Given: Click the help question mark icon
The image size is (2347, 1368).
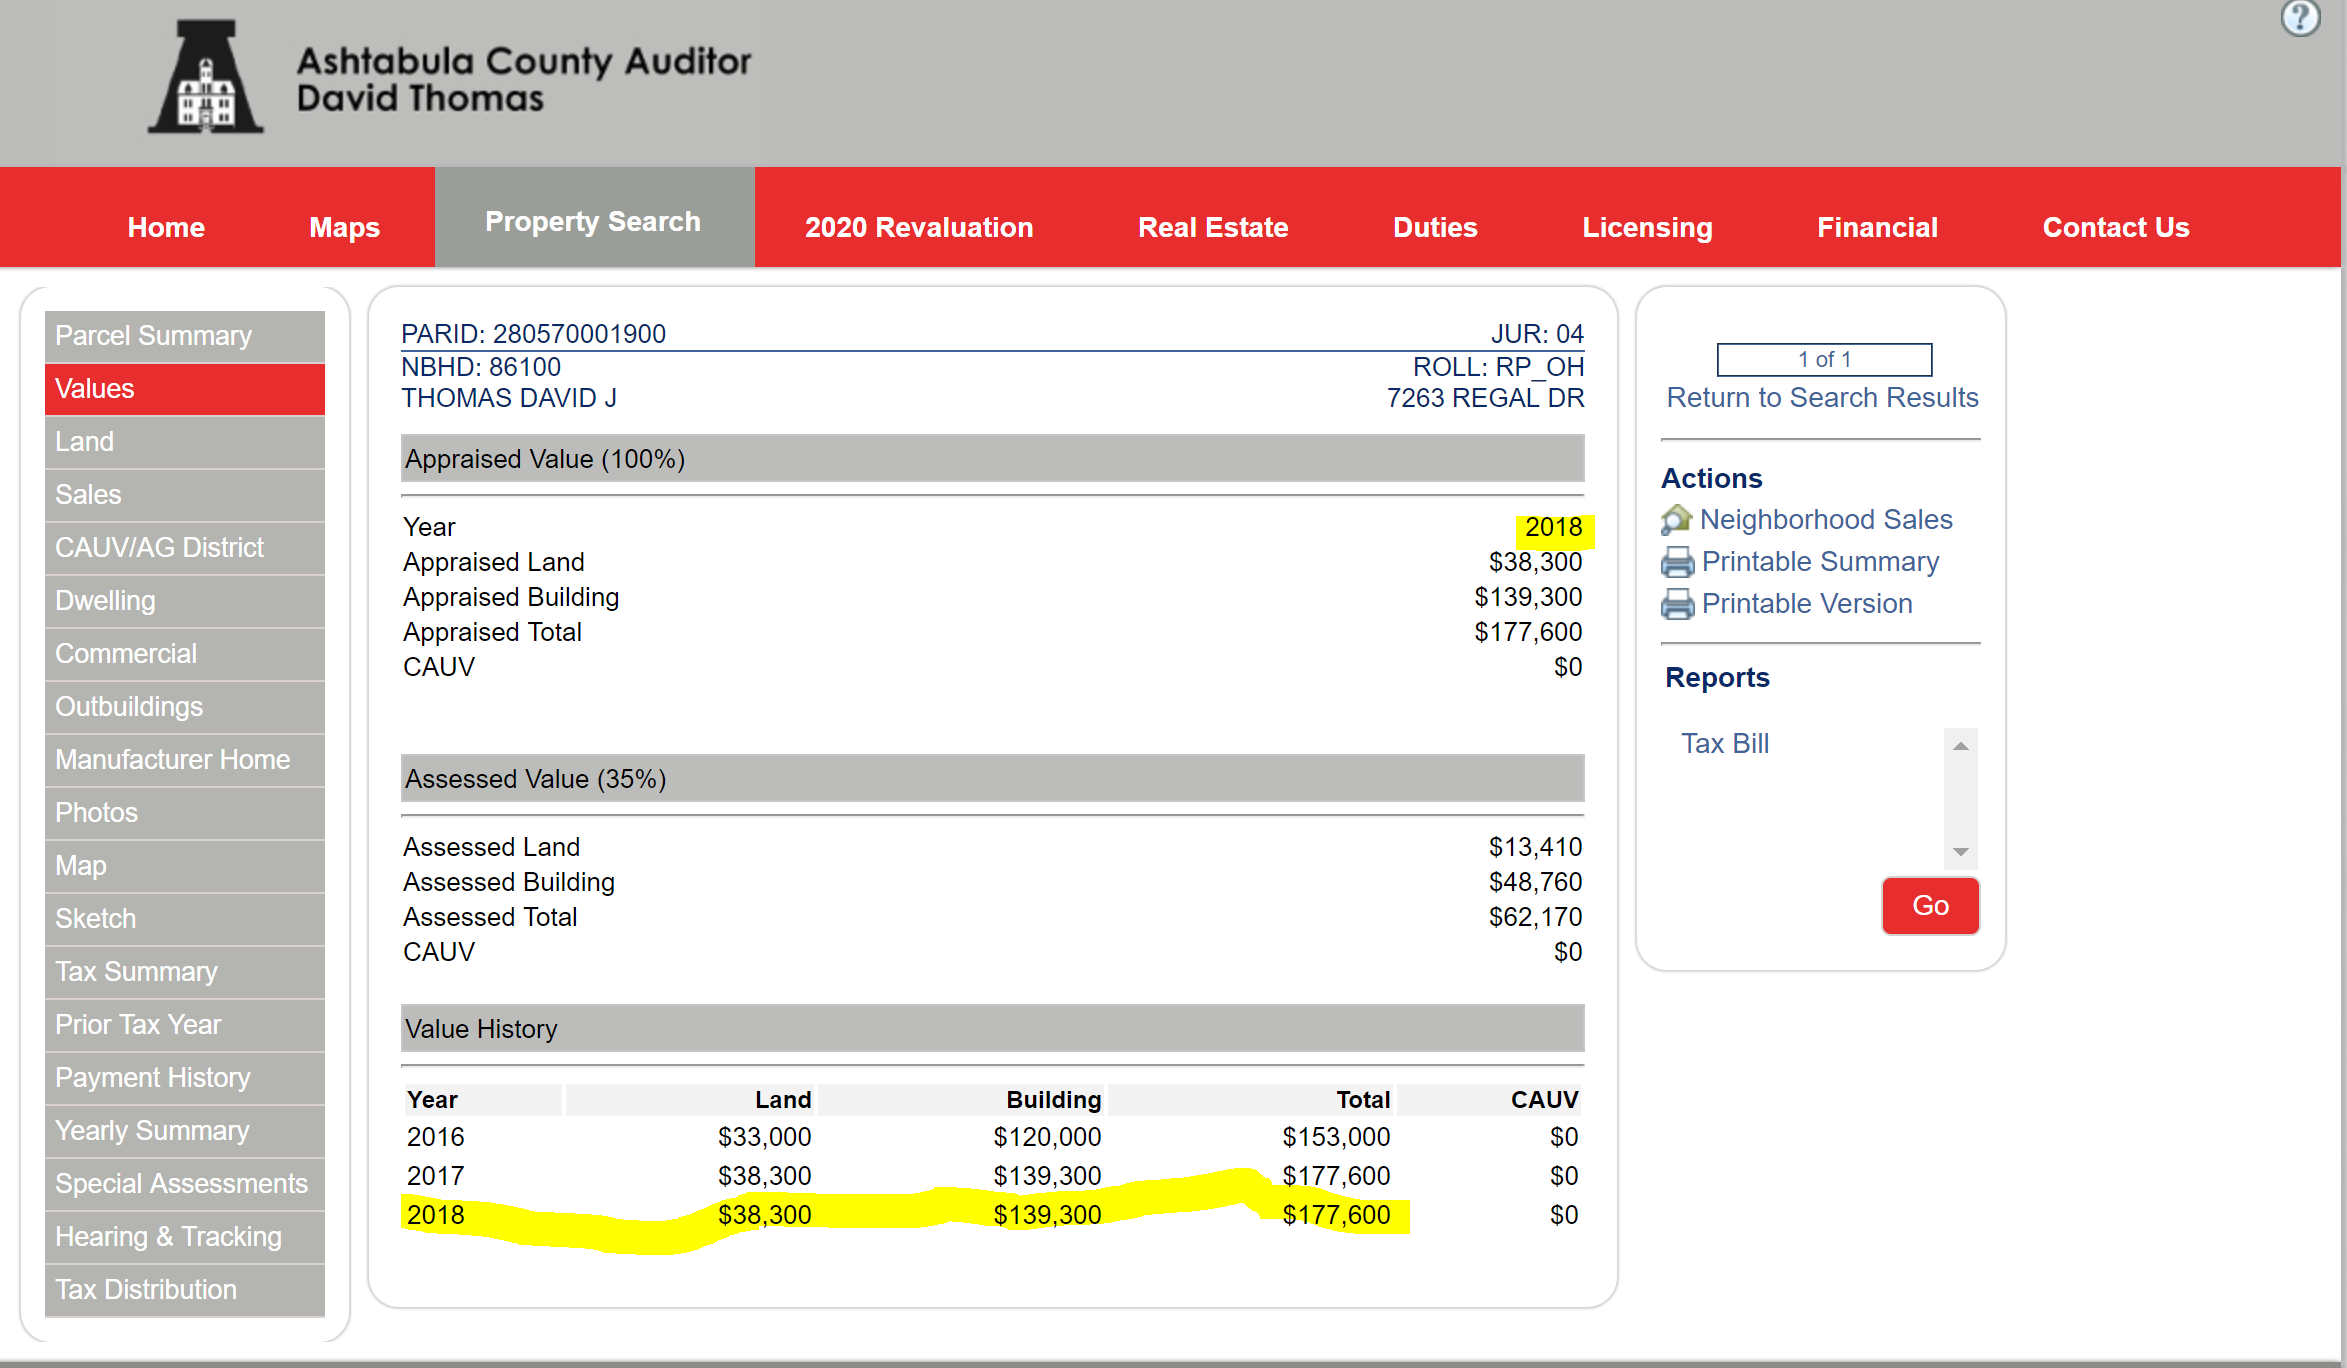Looking at the screenshot, I should pyautogui.click(x=2299, y=18).
